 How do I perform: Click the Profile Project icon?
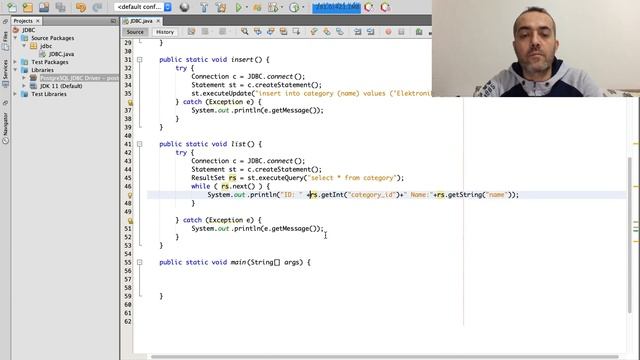273,7
